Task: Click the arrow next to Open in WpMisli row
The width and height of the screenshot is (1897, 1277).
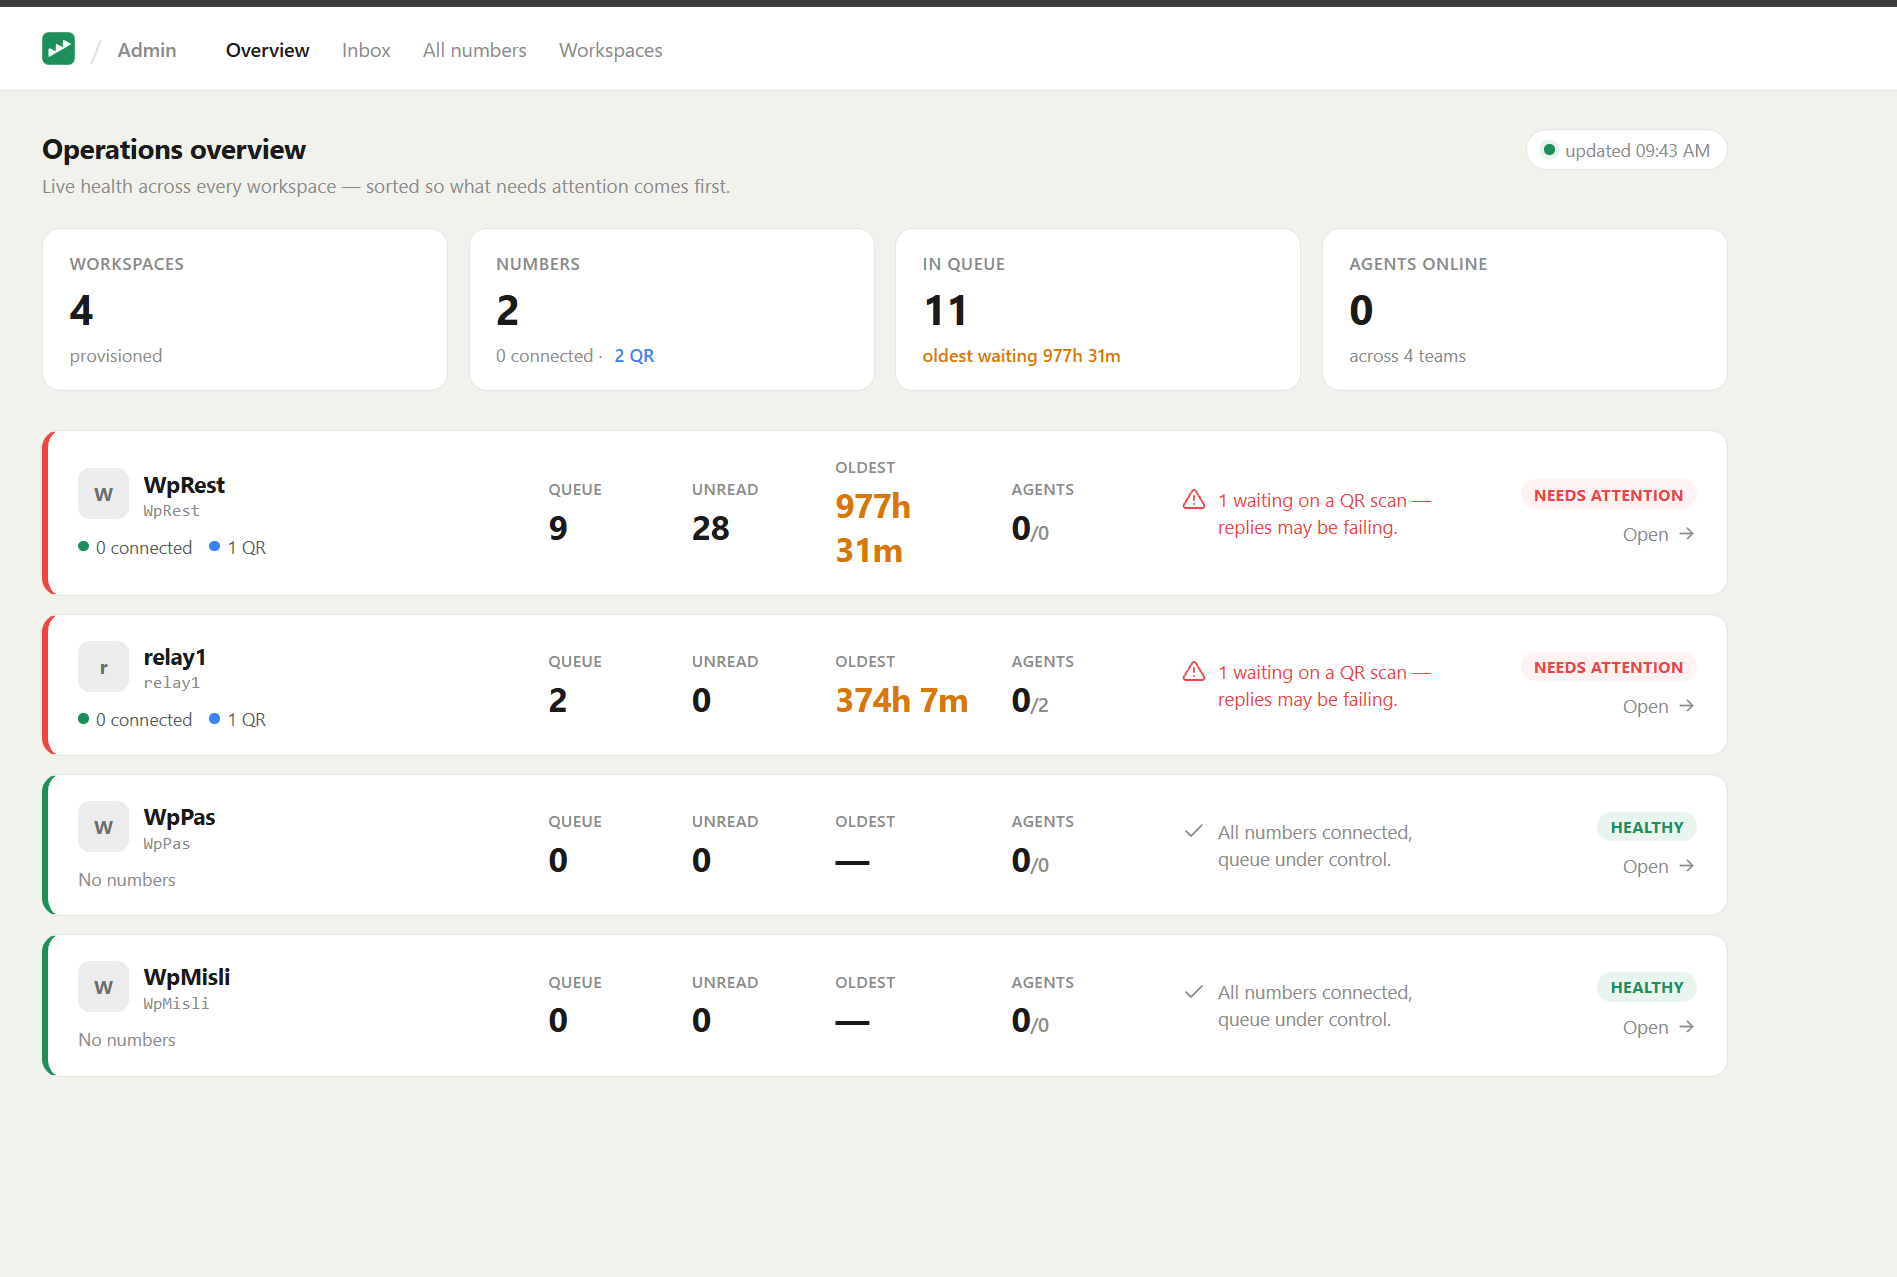Action: point(1686,1027)
